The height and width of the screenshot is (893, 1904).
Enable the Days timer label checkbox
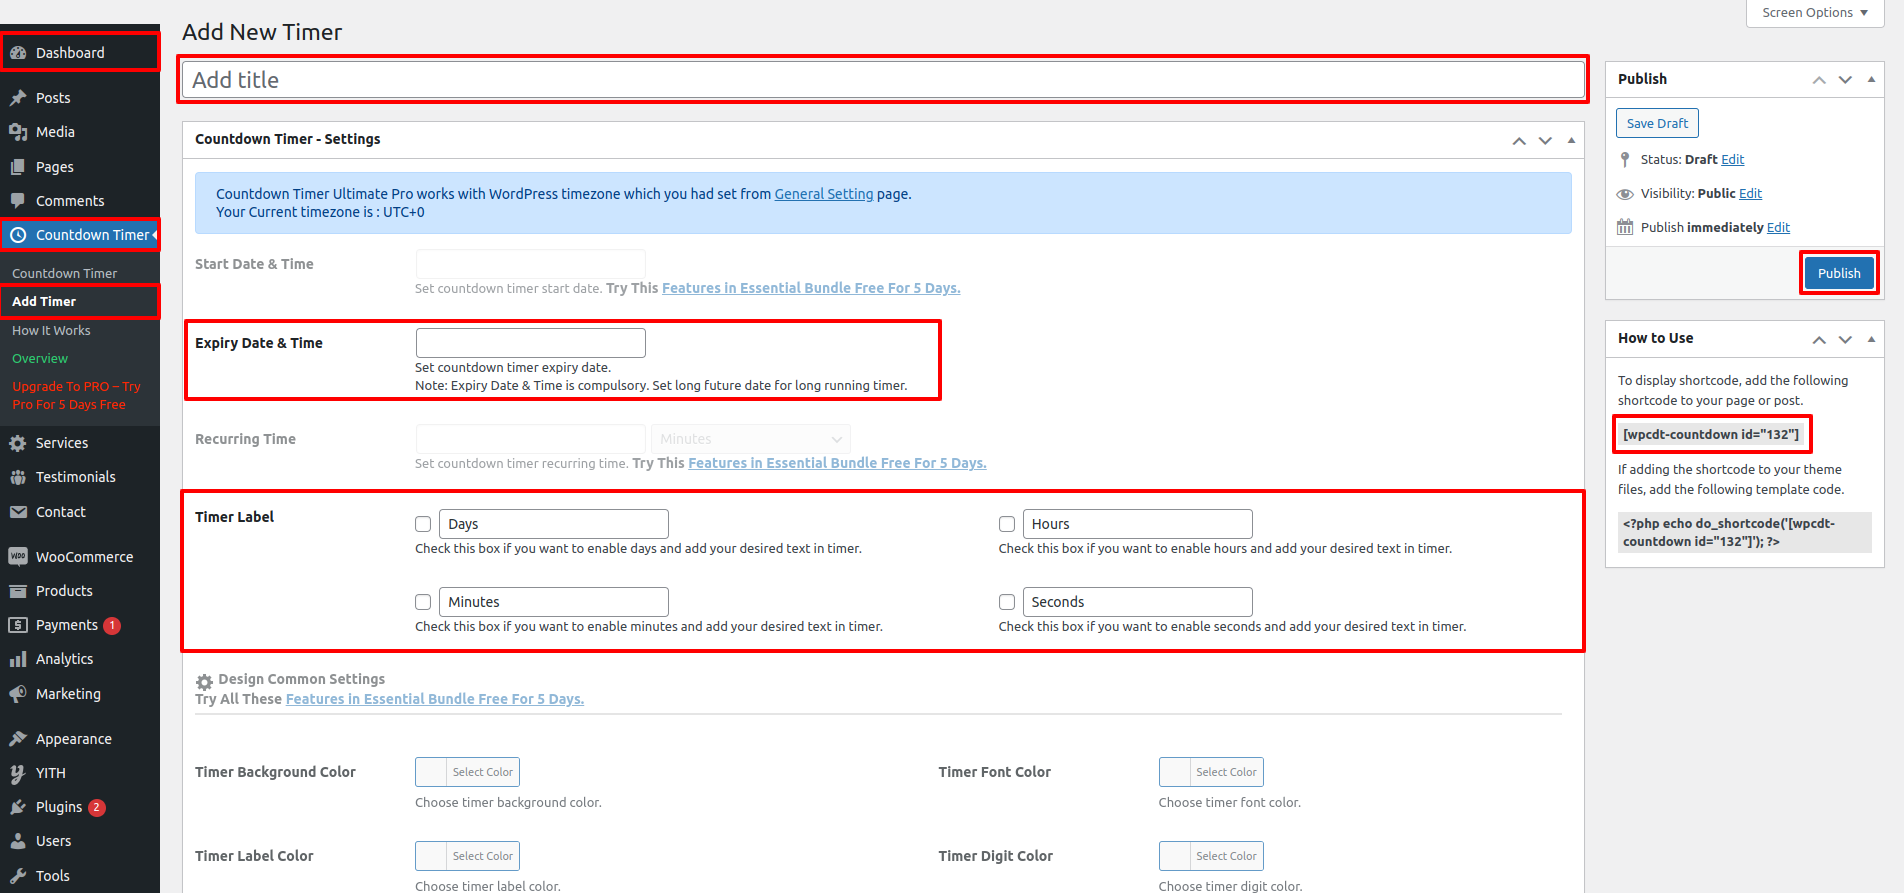pos(423,524)
